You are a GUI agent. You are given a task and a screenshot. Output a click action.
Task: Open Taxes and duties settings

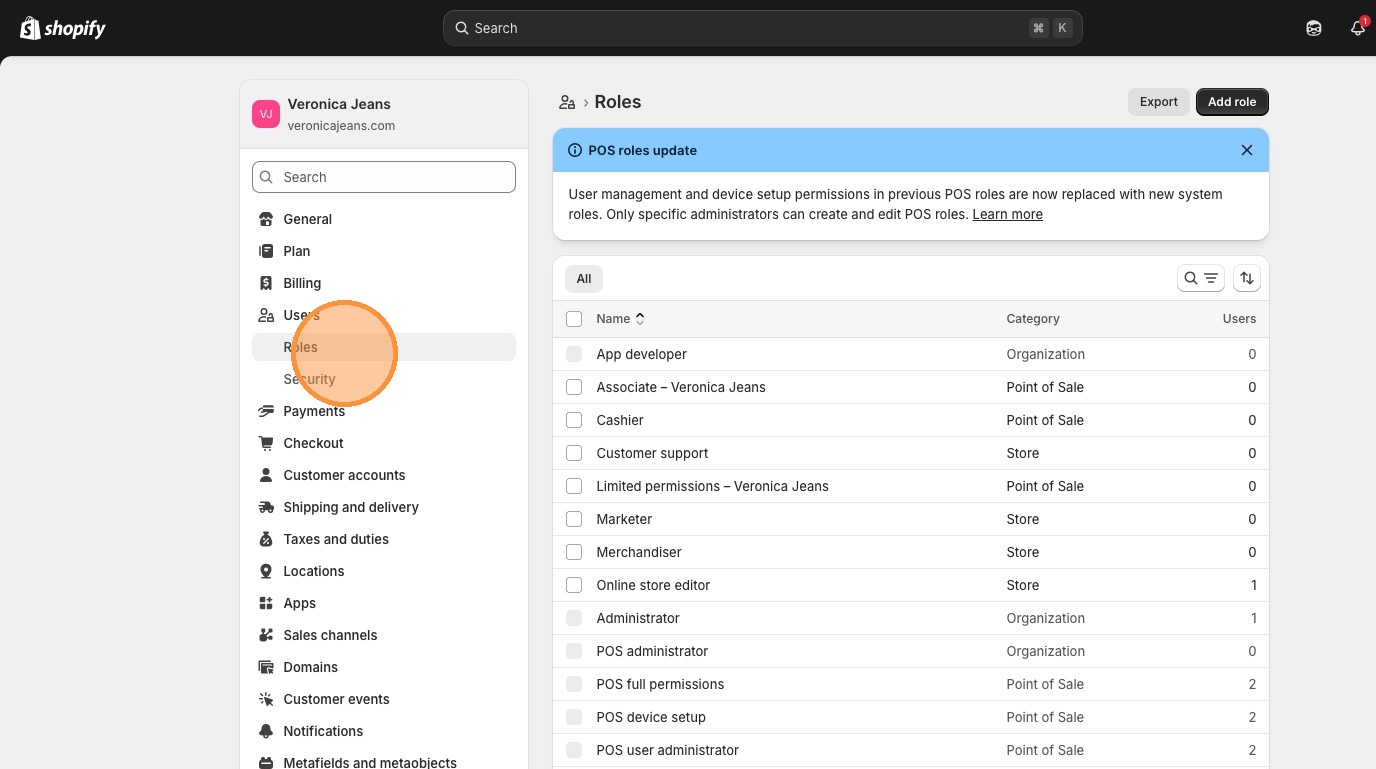[384, 539]
